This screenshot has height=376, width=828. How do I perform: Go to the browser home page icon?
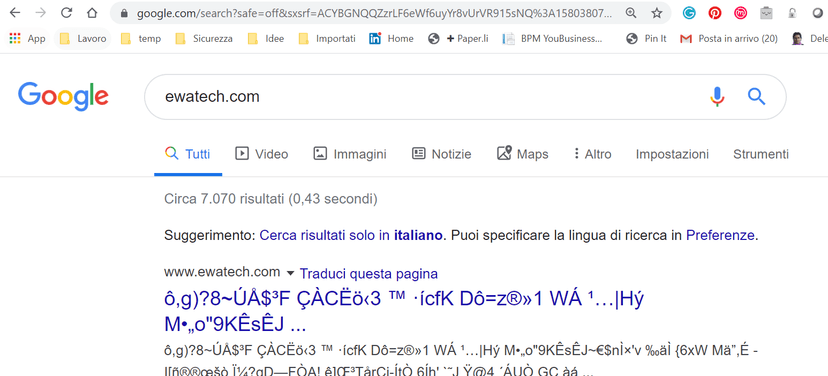coord(92,13)
